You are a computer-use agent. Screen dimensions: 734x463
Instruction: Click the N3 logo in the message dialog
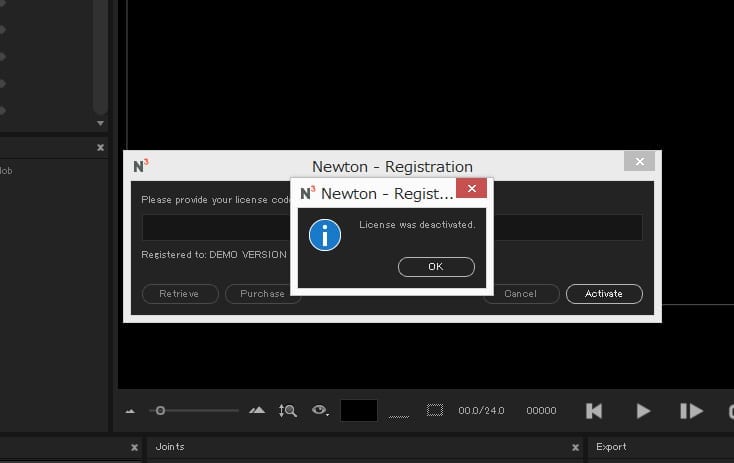click(308, 192)
